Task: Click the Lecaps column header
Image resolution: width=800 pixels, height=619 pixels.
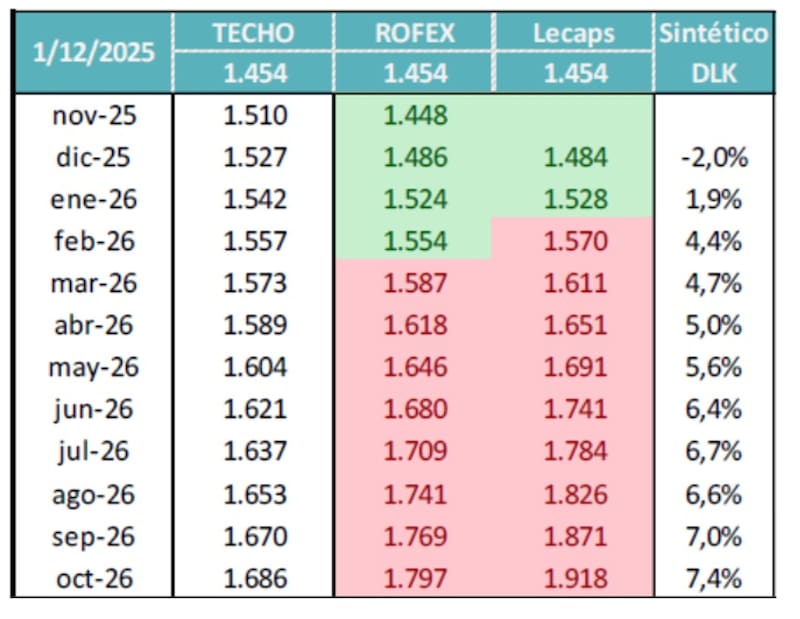Action: [x=575, y=33]
